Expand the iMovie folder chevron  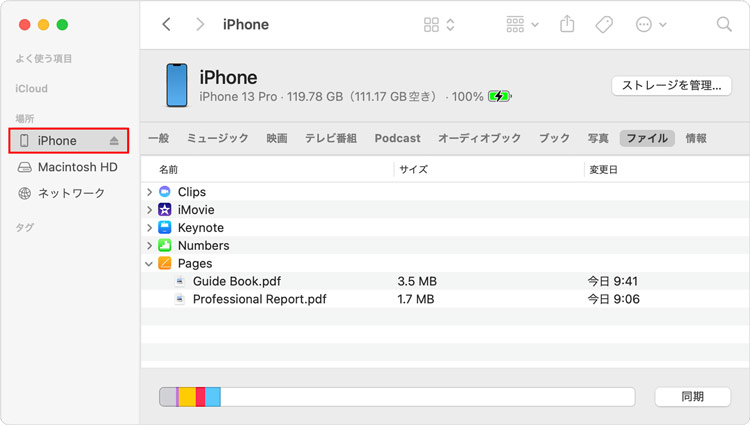click(149, 210)
